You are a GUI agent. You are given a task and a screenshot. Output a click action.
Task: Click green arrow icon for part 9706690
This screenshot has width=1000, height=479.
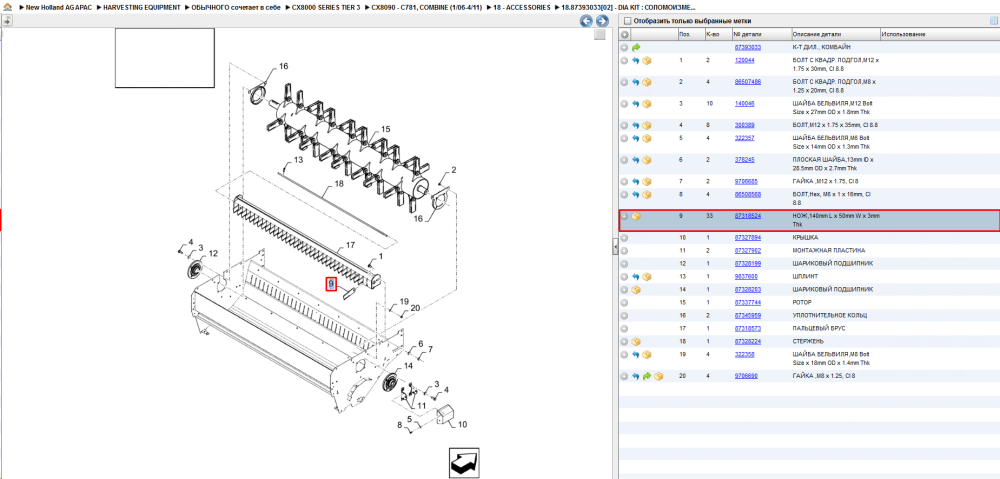647,376
